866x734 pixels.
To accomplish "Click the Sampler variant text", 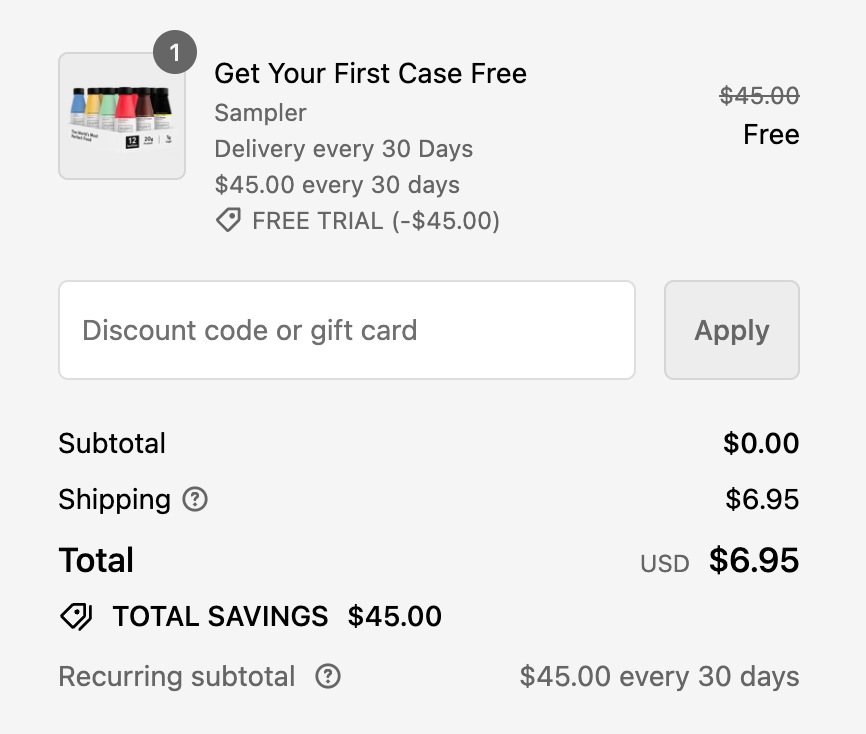I will [260, 113].
